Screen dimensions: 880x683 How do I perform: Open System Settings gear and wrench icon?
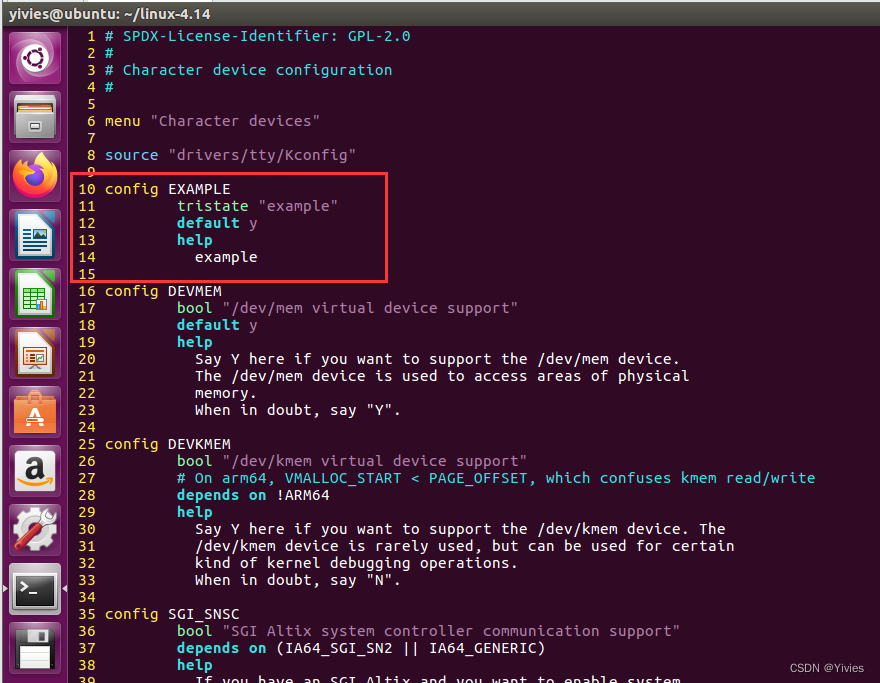pyautogui.click(x=35, y=530)
